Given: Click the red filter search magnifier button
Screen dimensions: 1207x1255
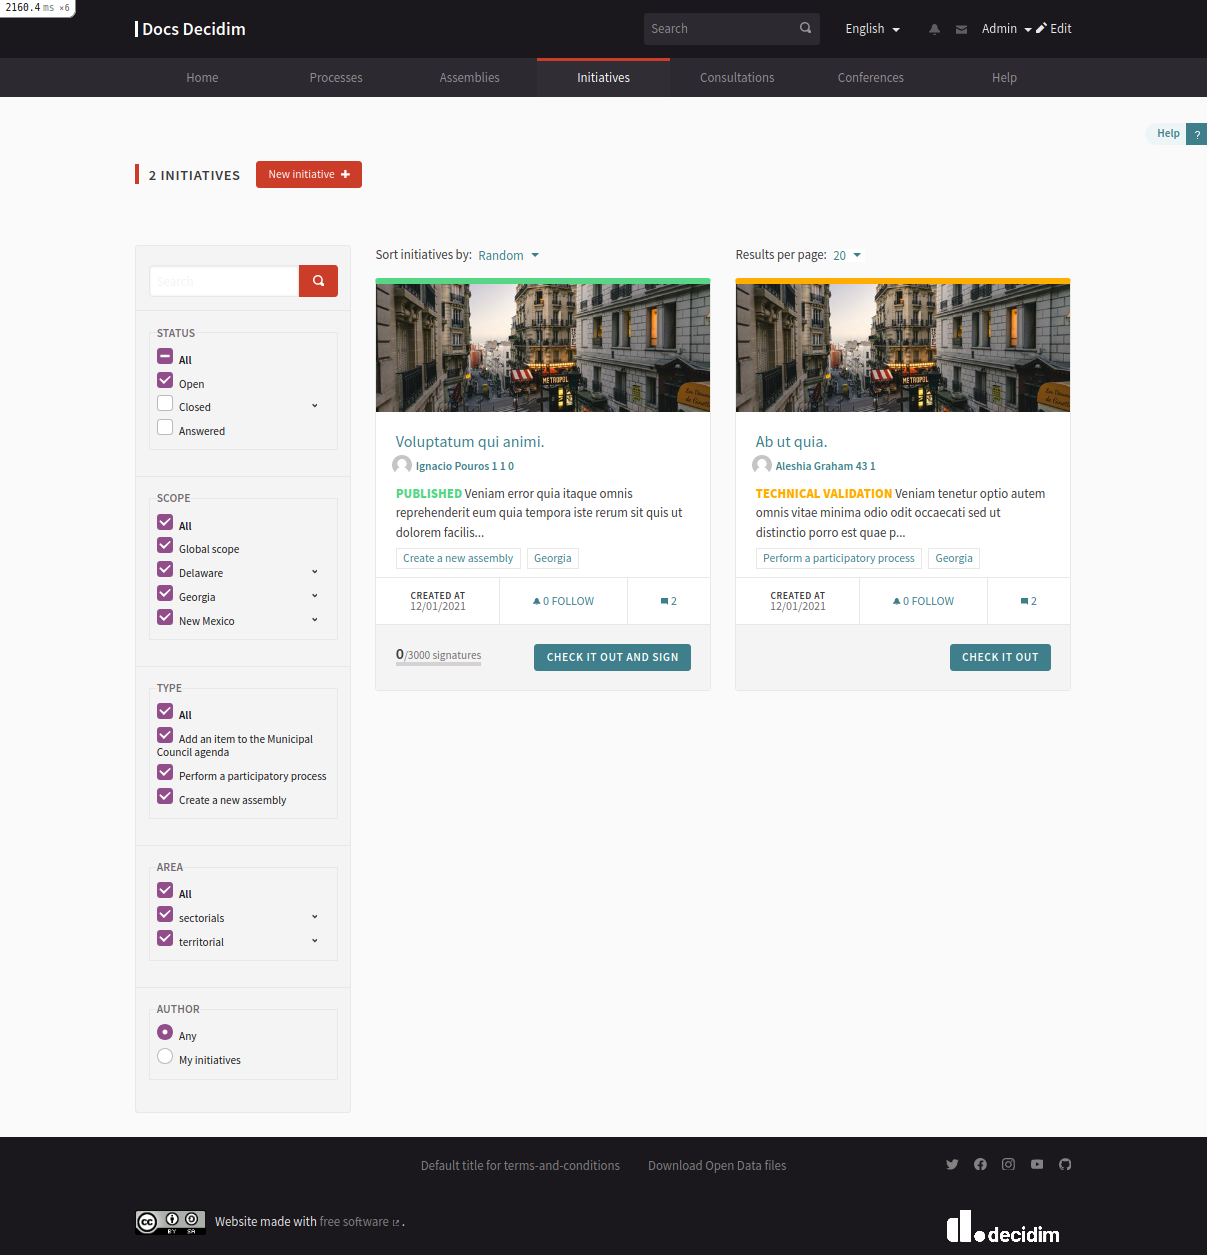Looking at the screenshot, I should tap(318, 281).
